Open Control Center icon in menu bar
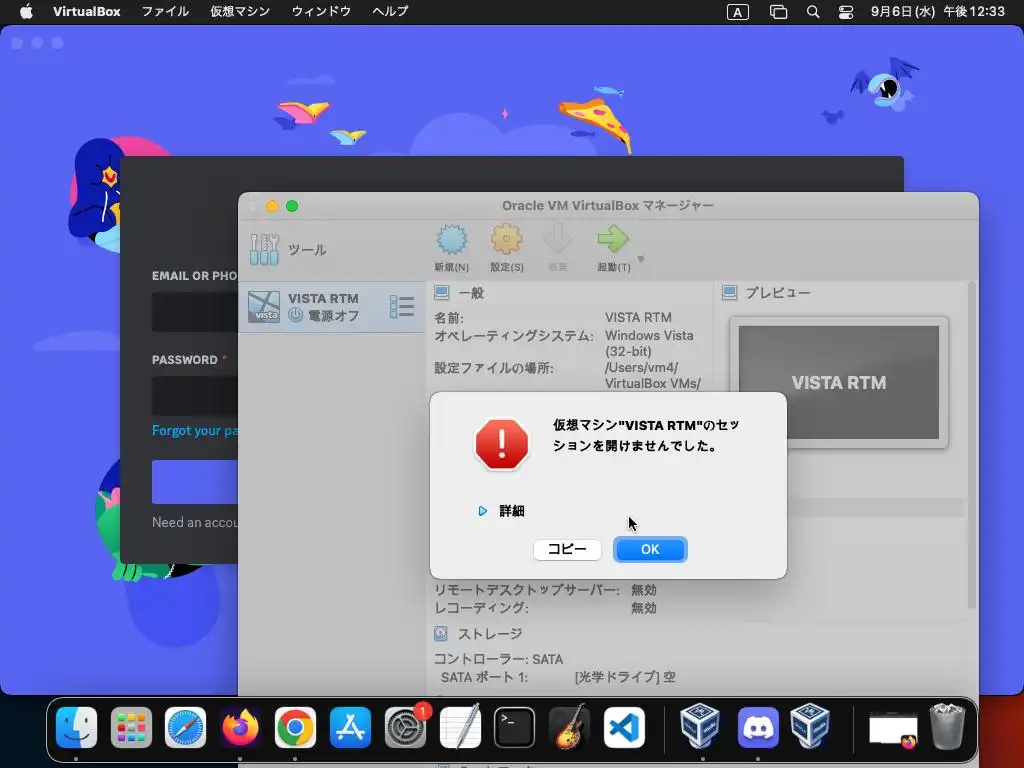 tap(846, 12)
